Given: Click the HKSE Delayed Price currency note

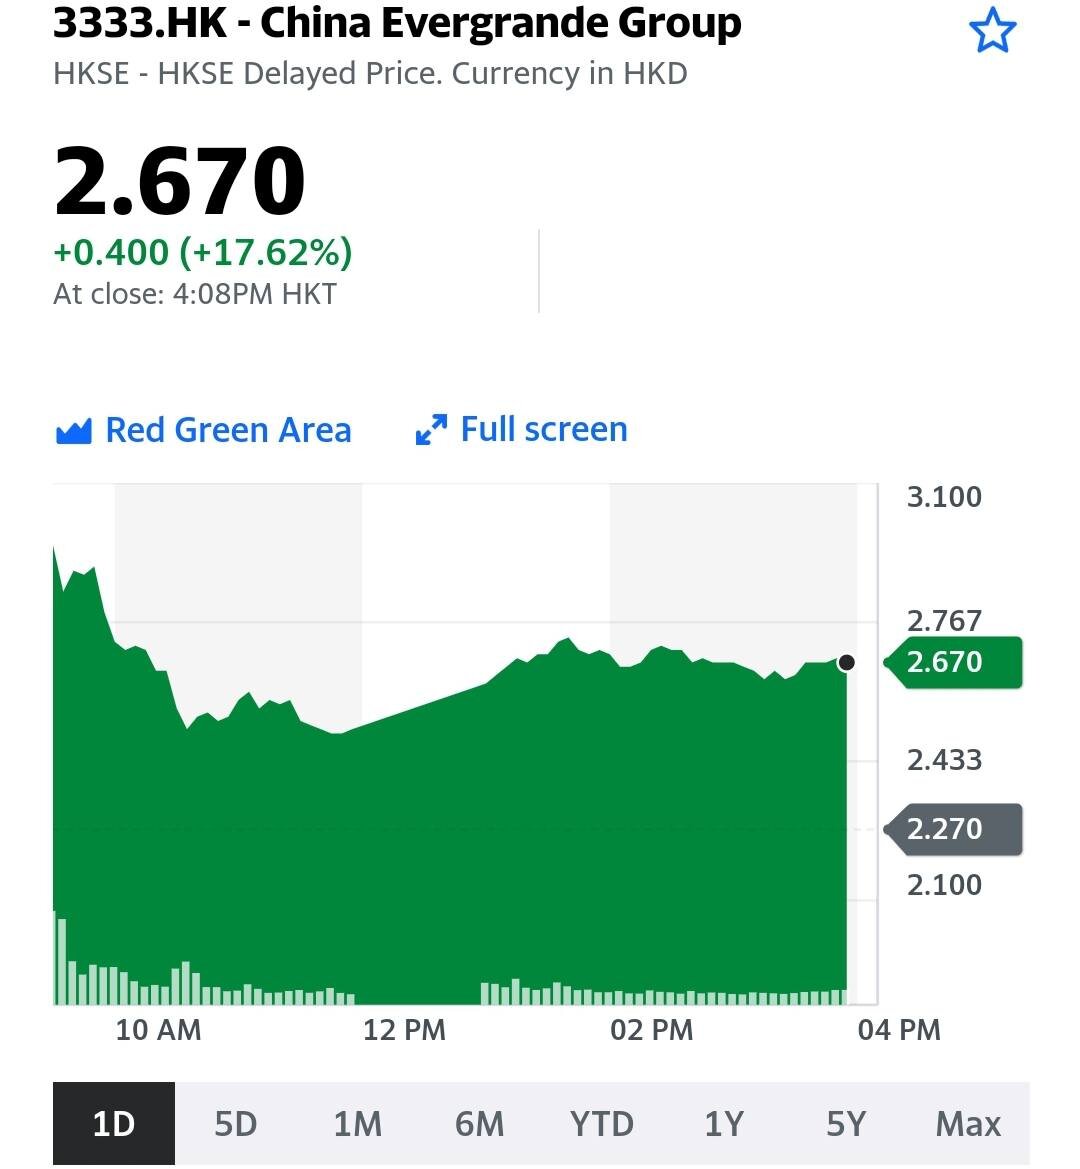Looking at the screenshot, I should point(370,74).
